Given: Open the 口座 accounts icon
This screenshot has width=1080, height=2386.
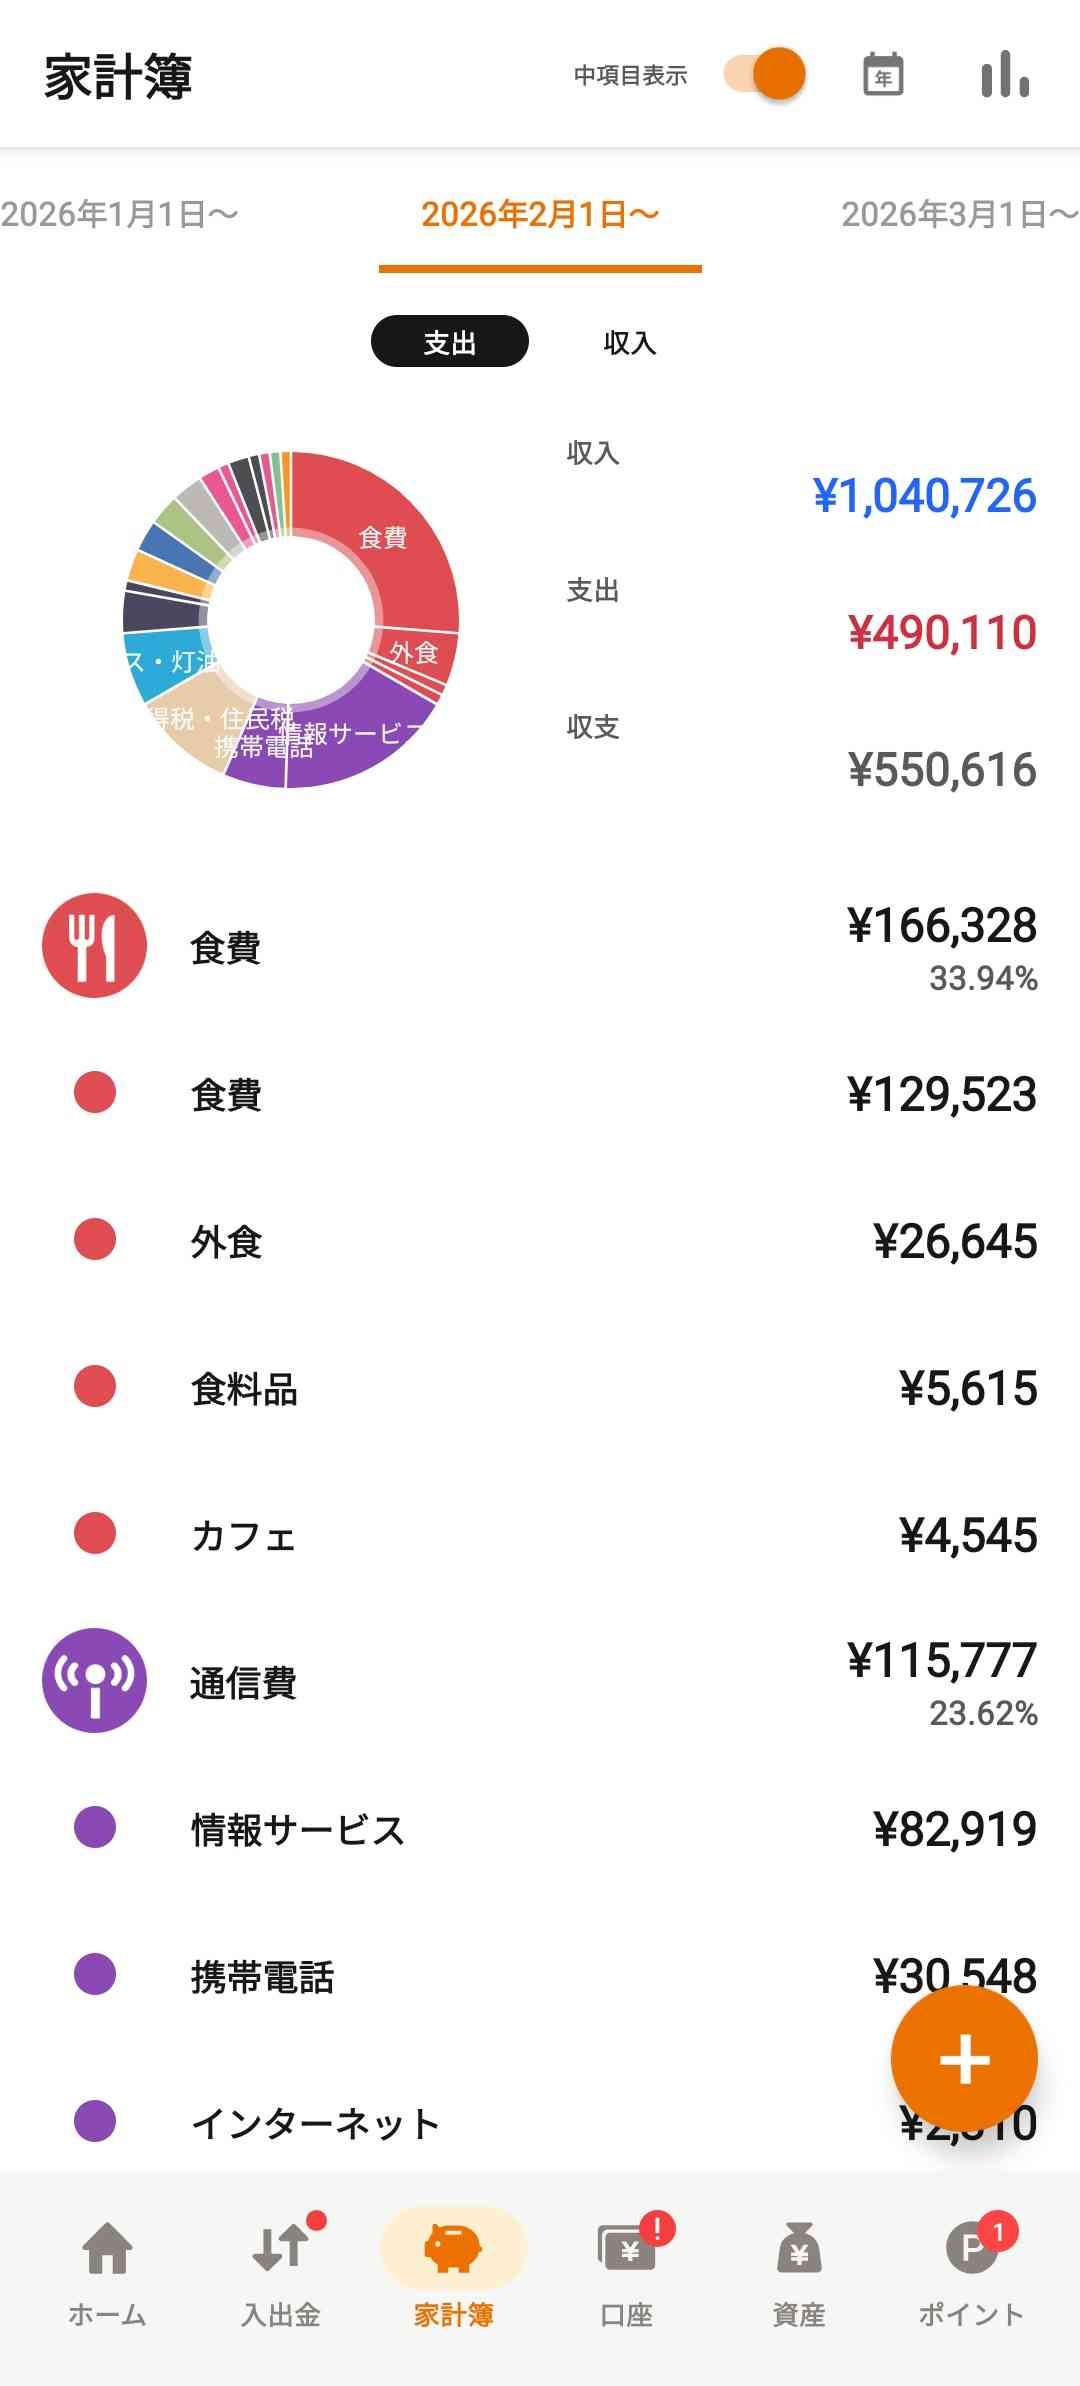Looking at the screenshot, I should [x=627, y=2268].
